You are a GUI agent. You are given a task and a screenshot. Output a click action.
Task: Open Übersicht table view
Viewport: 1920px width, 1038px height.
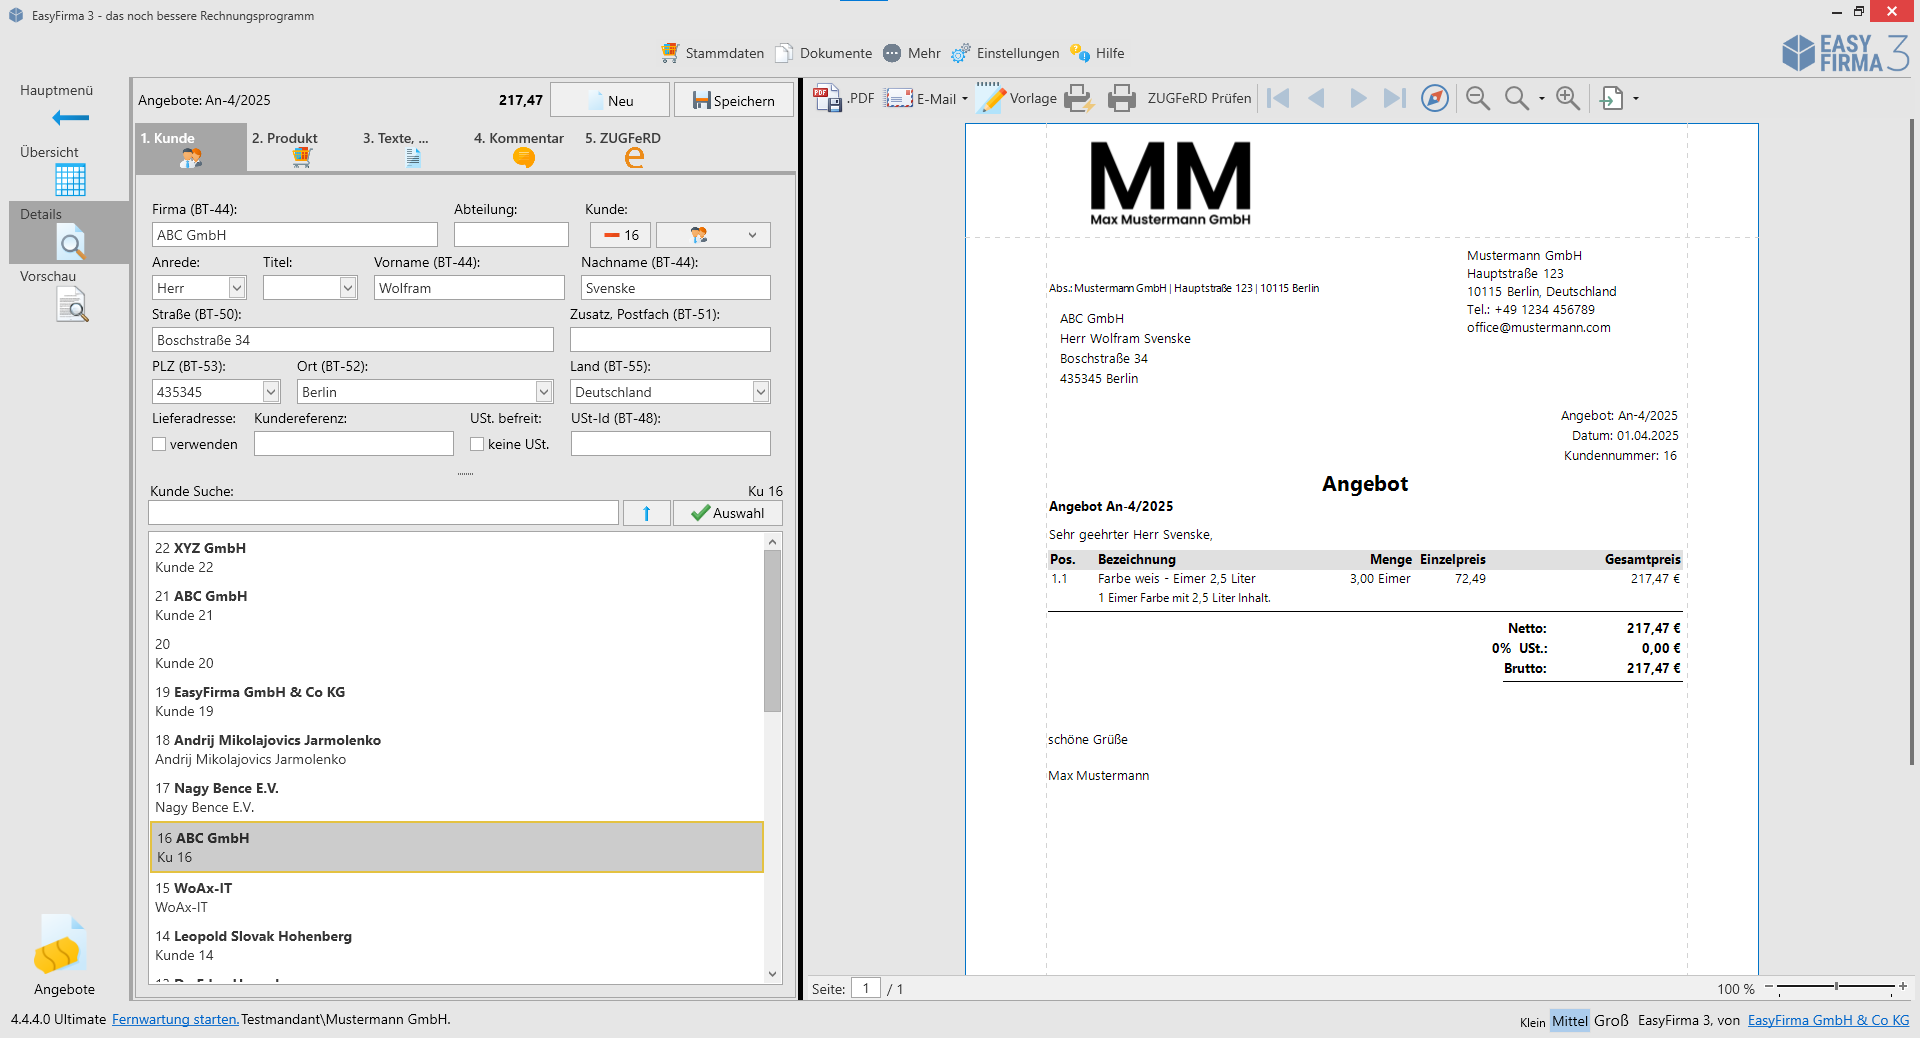coord(70,180)
